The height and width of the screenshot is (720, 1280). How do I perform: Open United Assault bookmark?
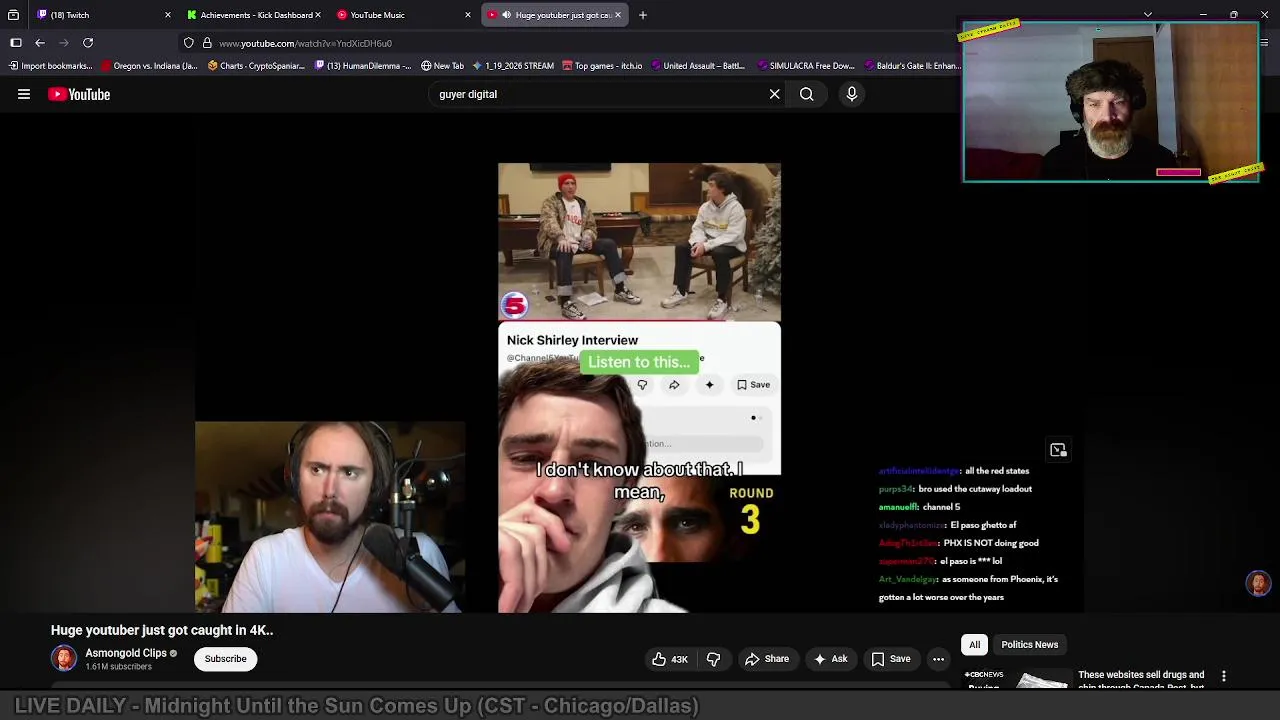(698, 66)
